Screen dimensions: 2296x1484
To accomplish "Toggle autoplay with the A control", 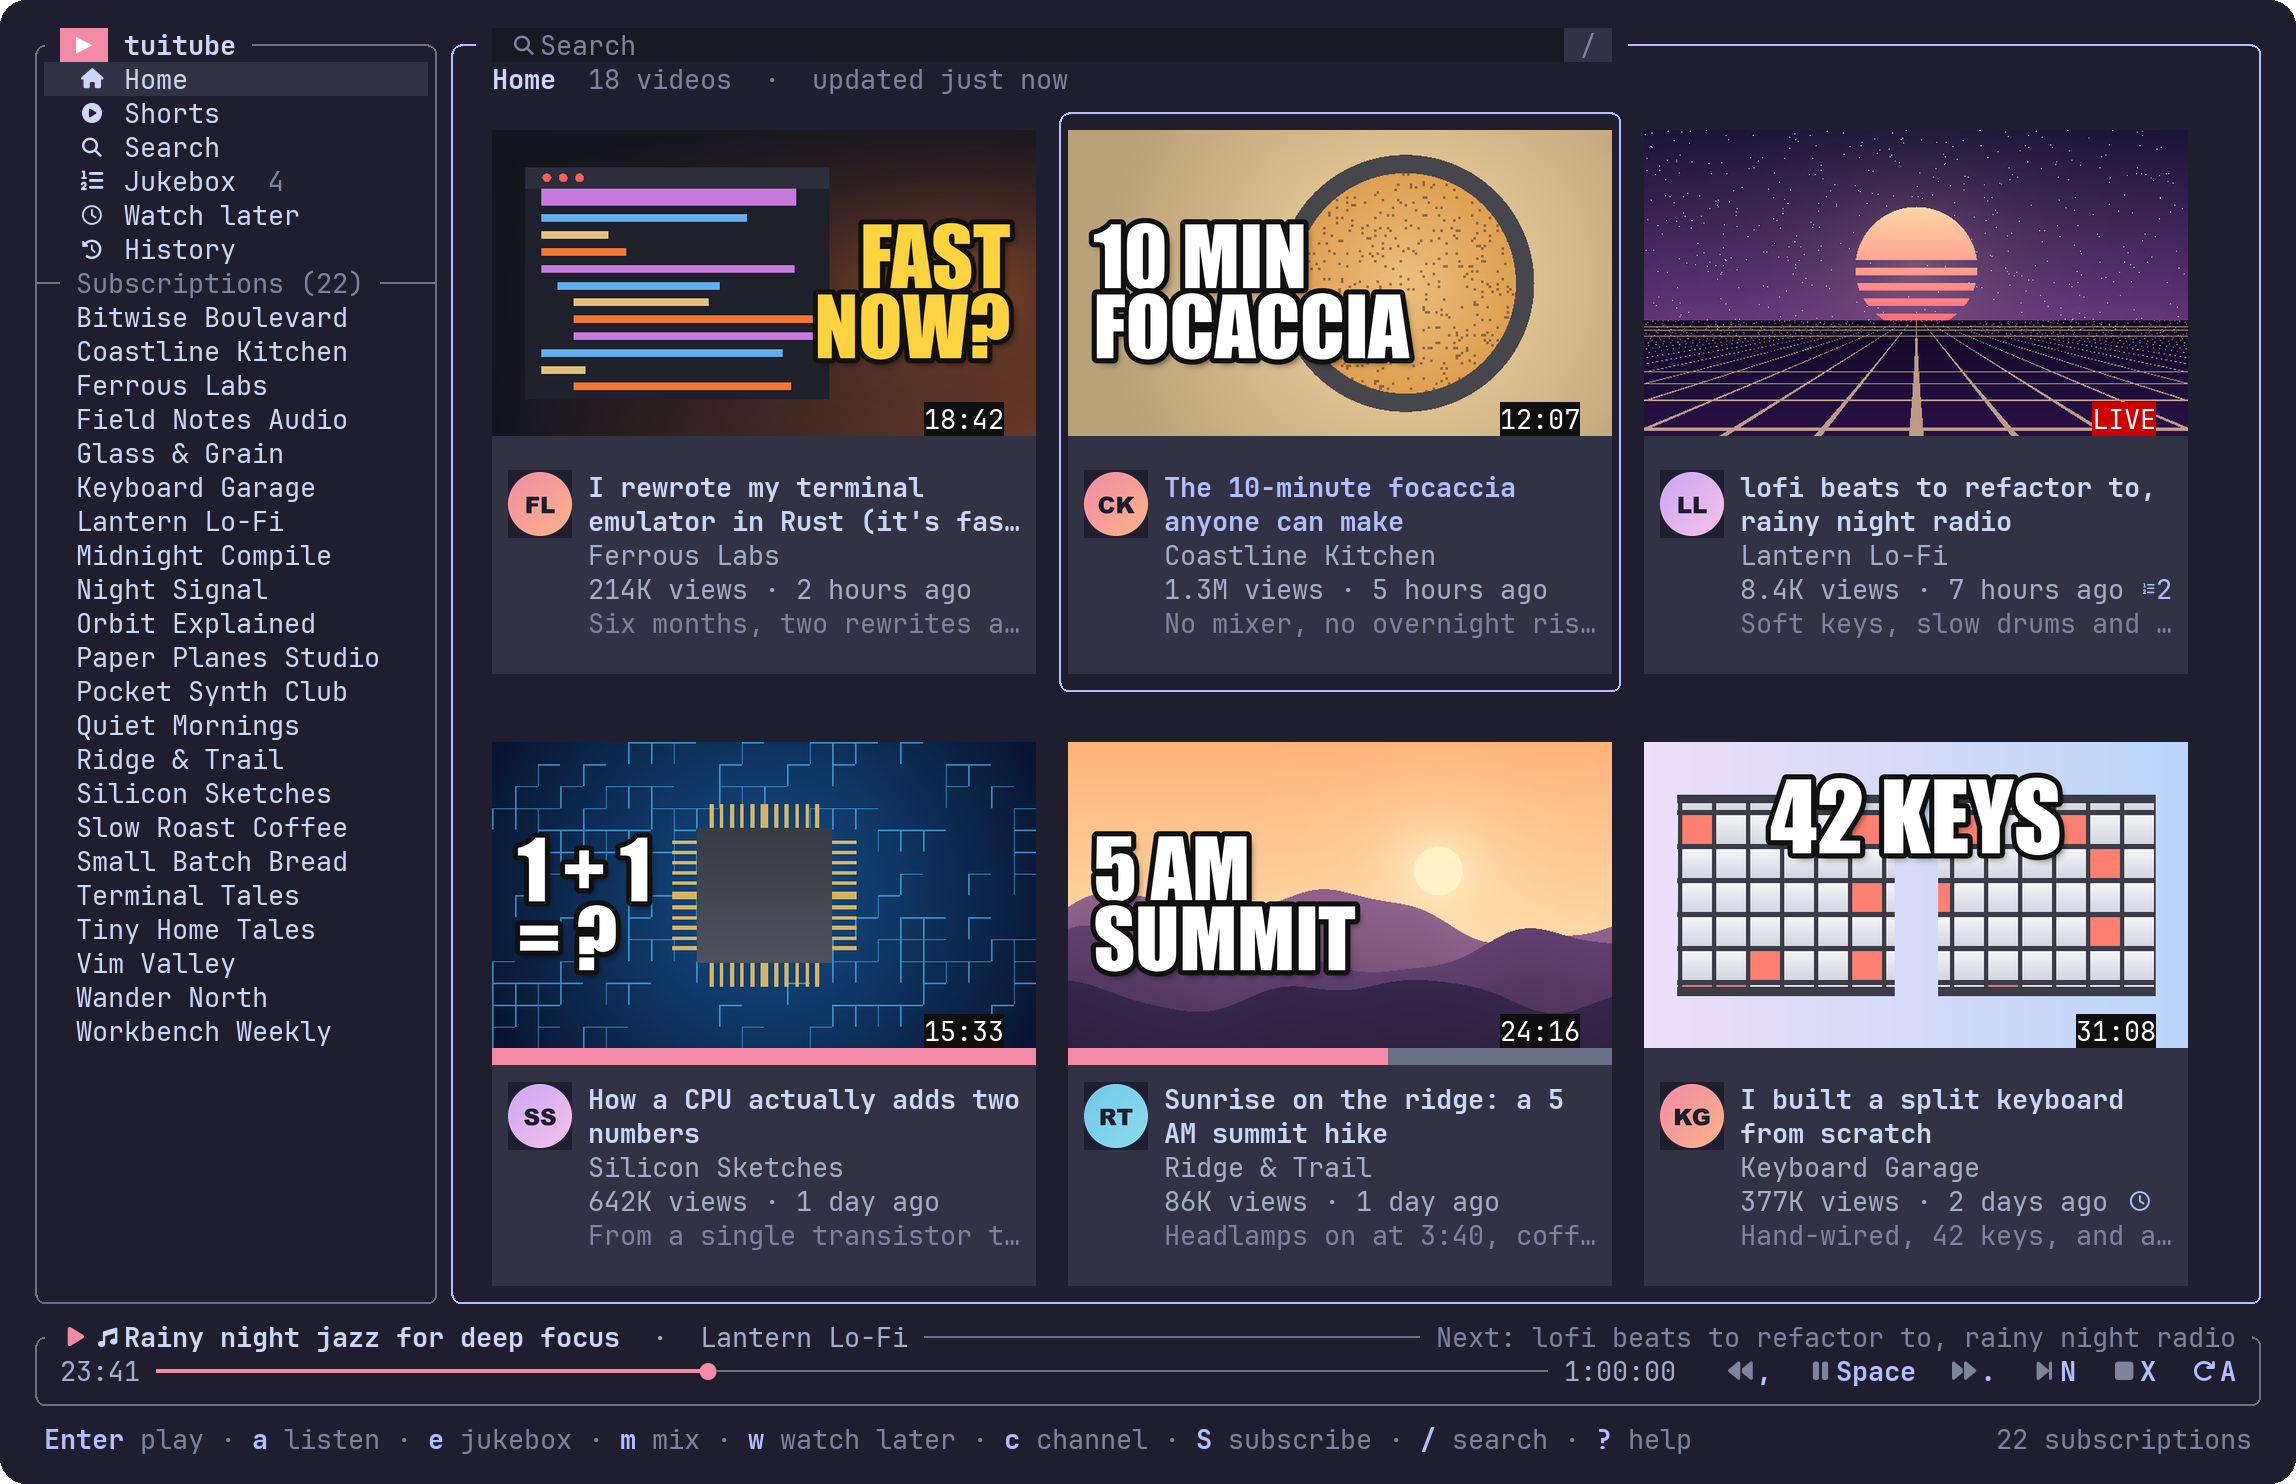I will [x=2214, y=1371].
